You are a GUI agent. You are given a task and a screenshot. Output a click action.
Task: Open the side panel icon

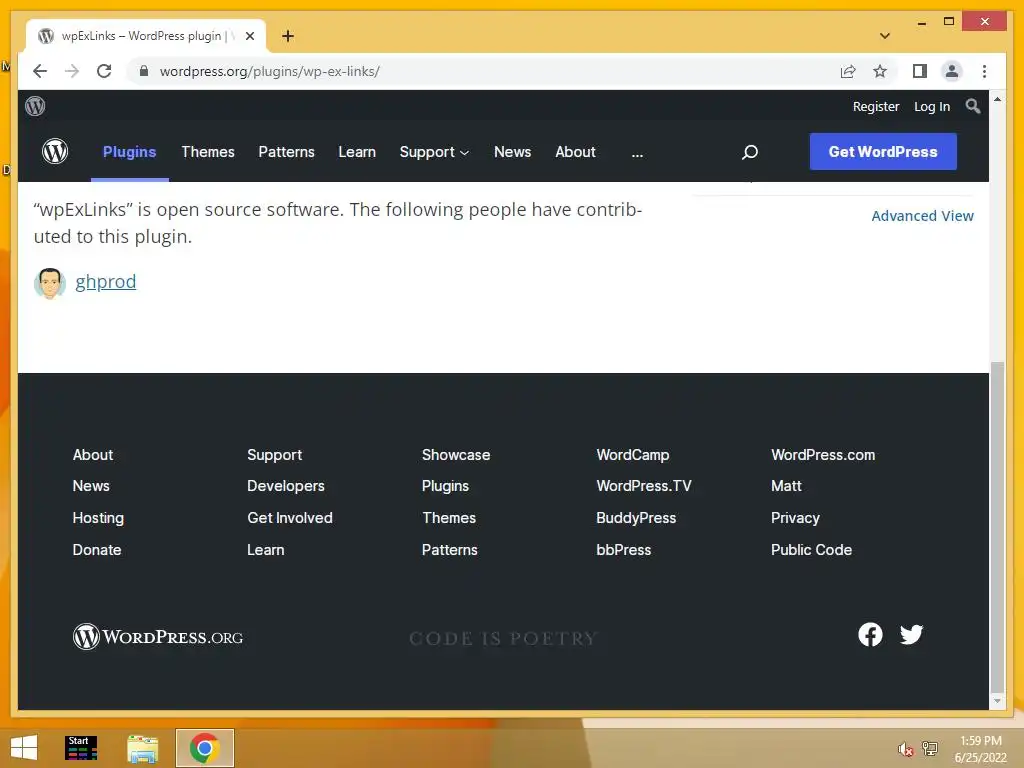[x=920, y=71]
